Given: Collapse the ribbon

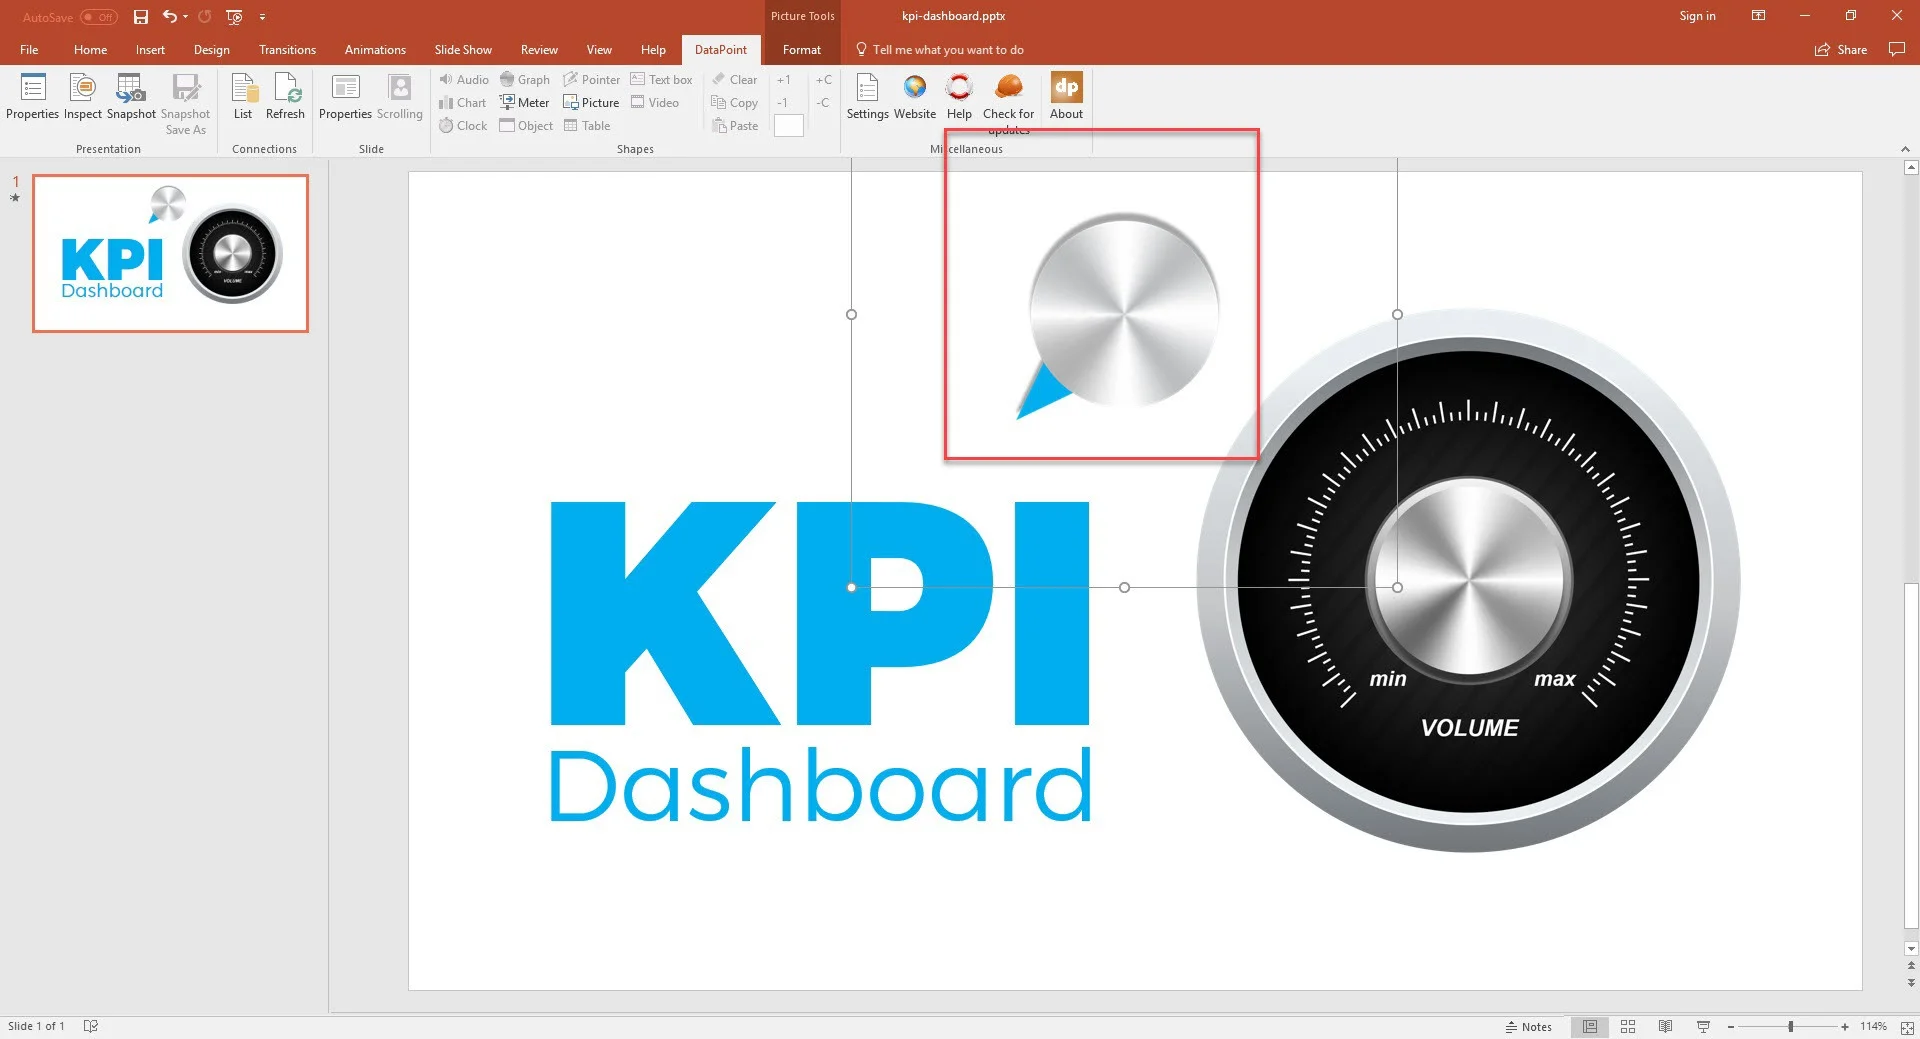Looking at the screenshot, I should point(1905,149).
